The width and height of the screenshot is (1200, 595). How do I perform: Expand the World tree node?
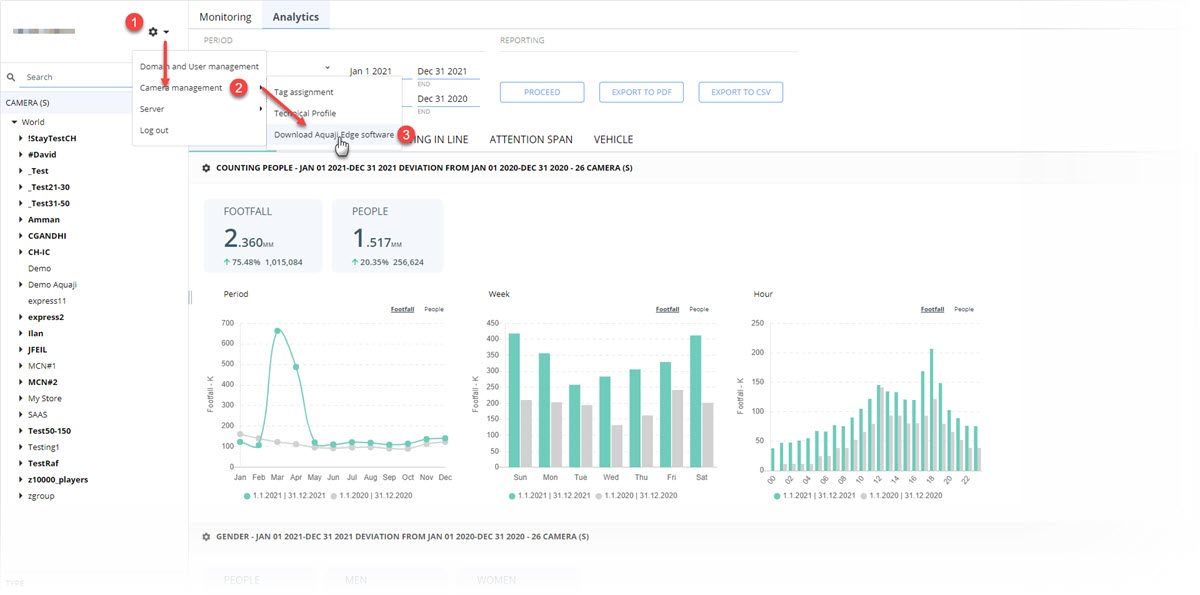(x=14, y=122)
